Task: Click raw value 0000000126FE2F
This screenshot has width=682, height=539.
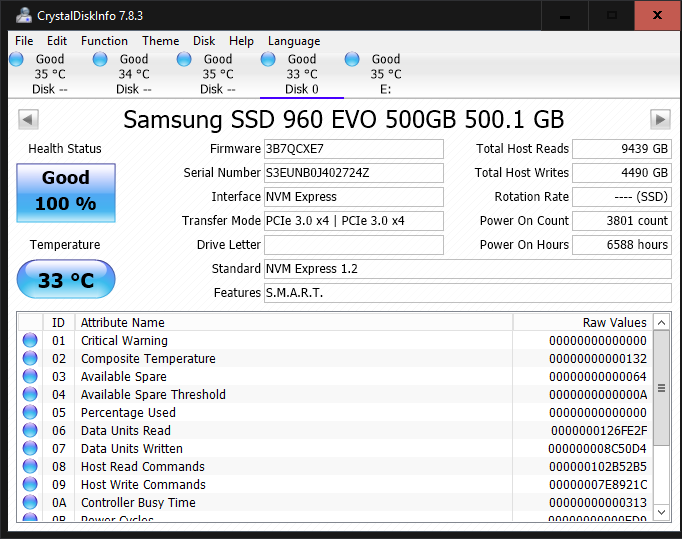Action: point(599,431)
